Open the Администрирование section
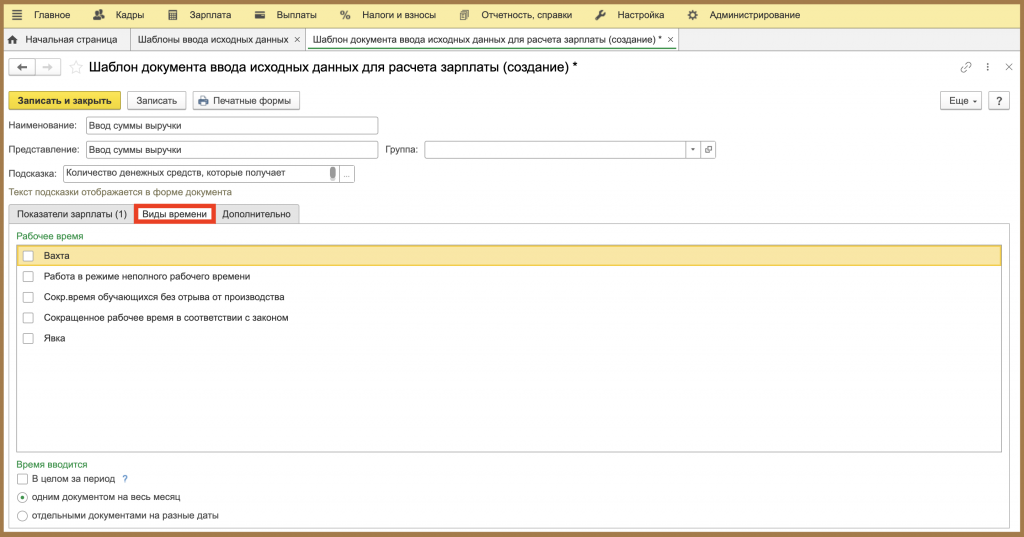 pos(754,14)
